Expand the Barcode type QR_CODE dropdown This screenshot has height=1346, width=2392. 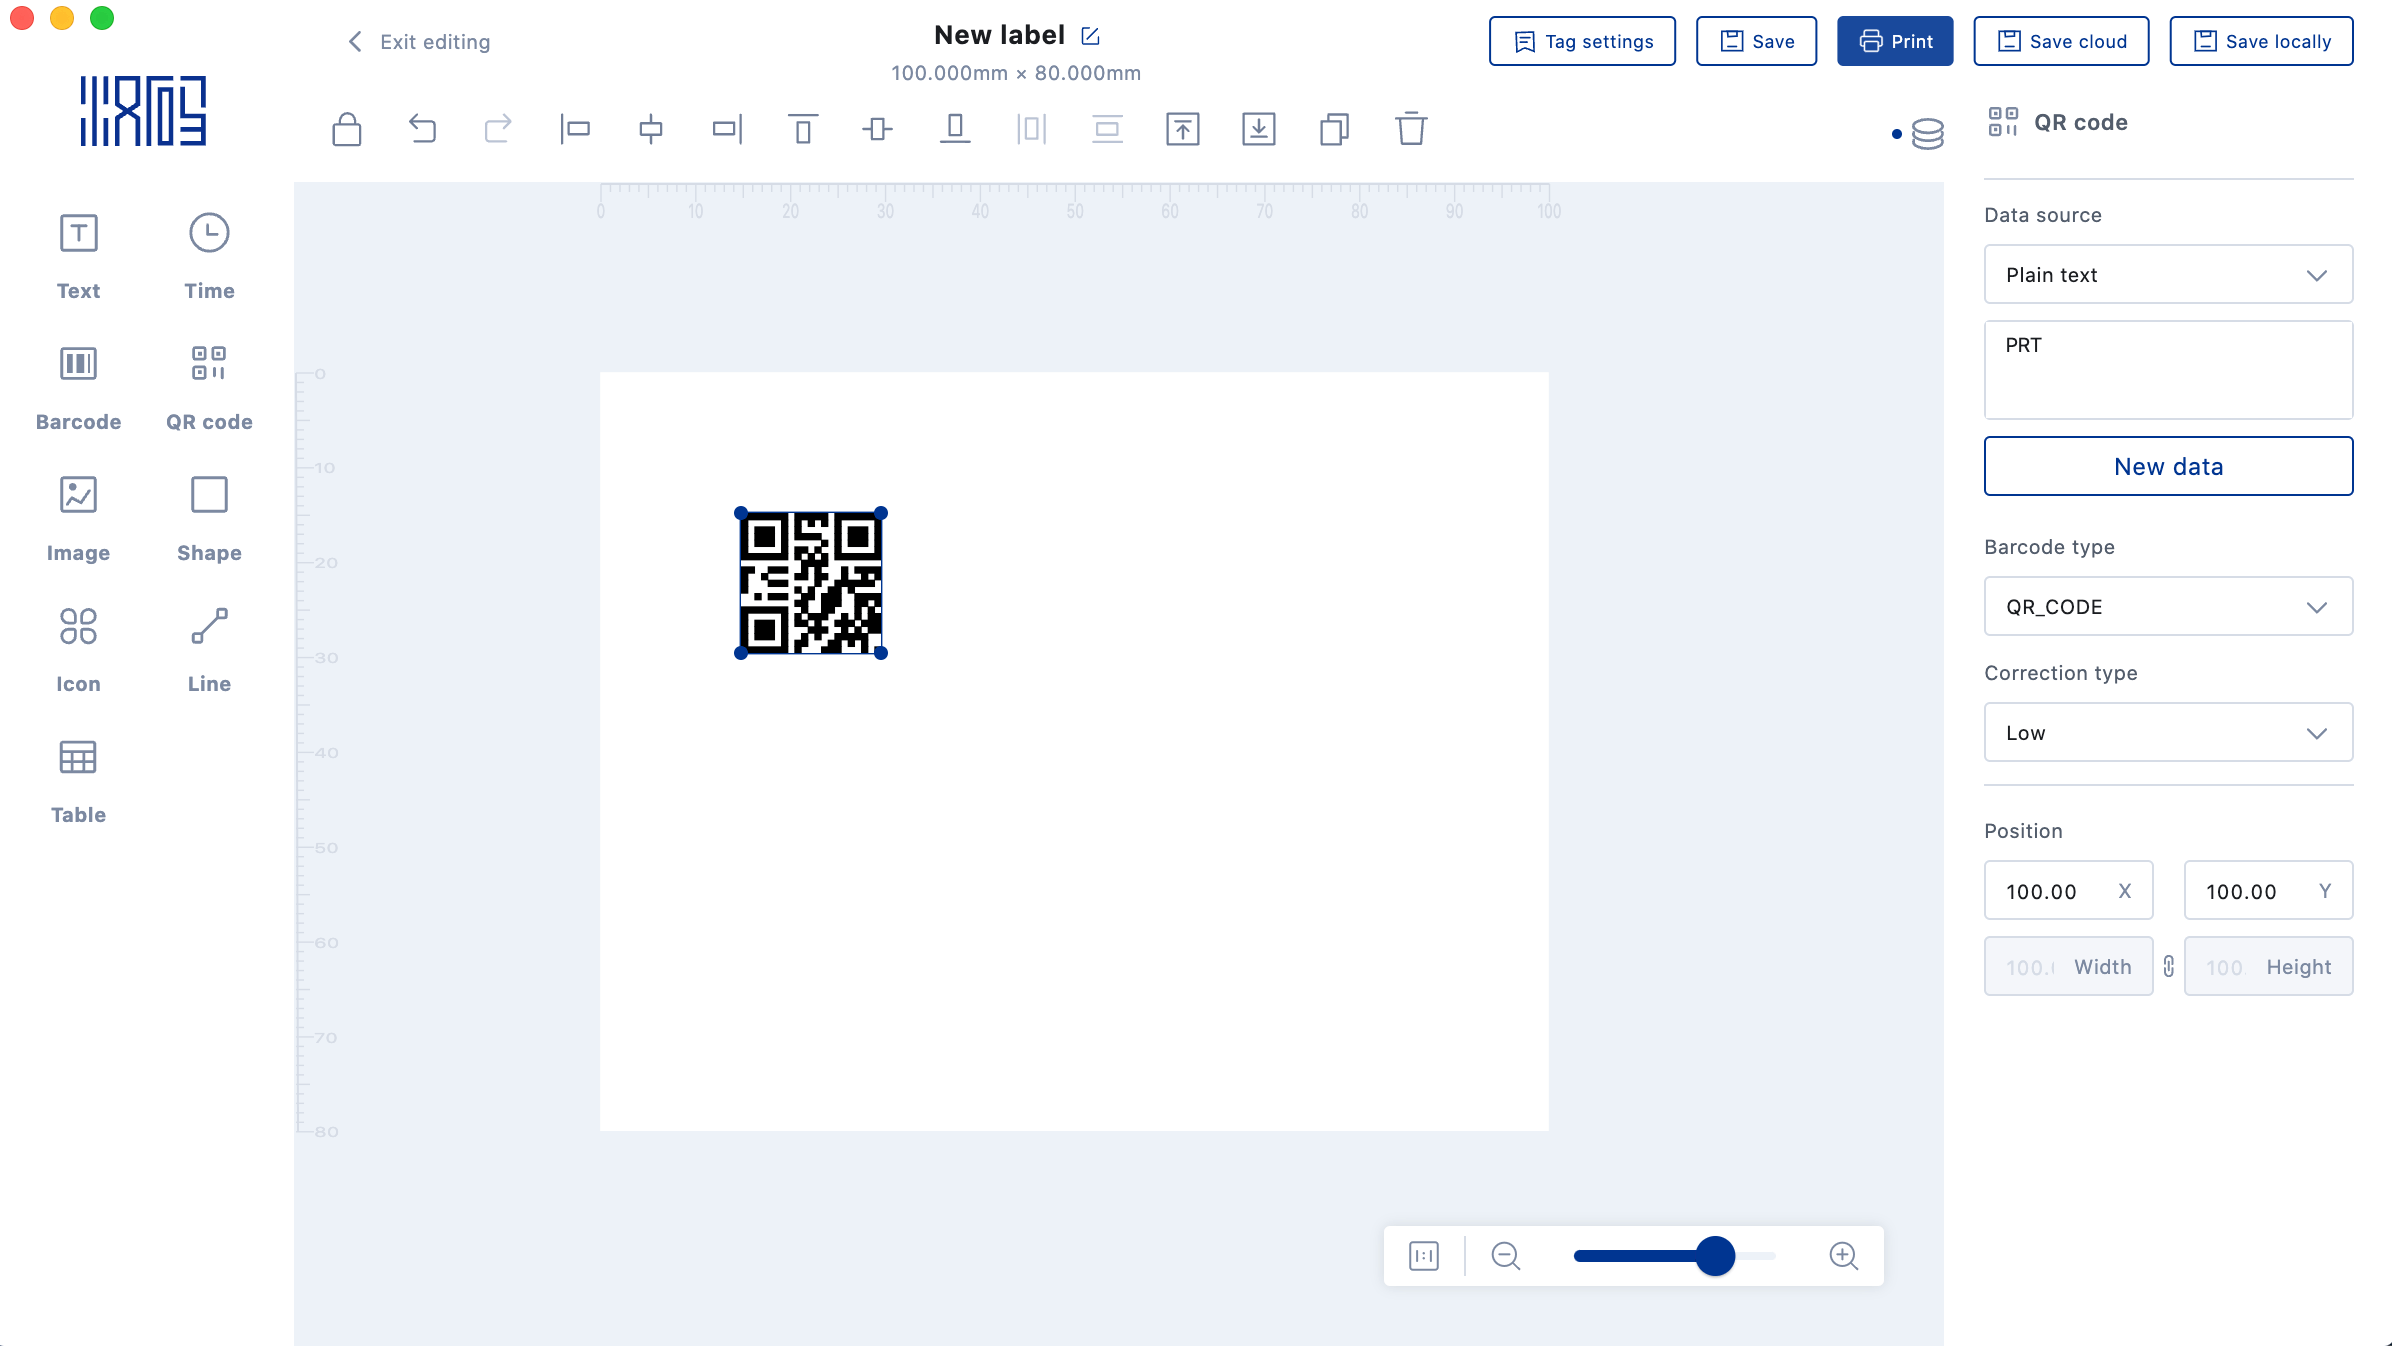(x=2167, y=607)
